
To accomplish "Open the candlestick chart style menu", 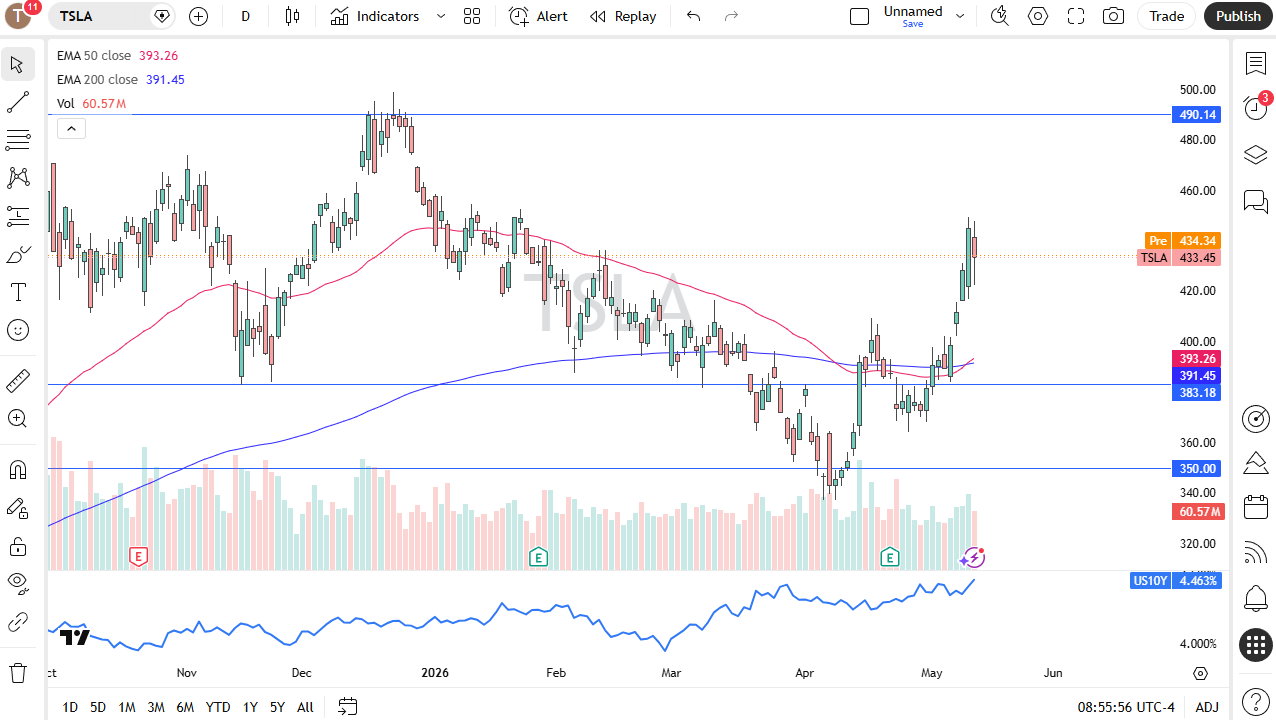I will pos(292,16).
